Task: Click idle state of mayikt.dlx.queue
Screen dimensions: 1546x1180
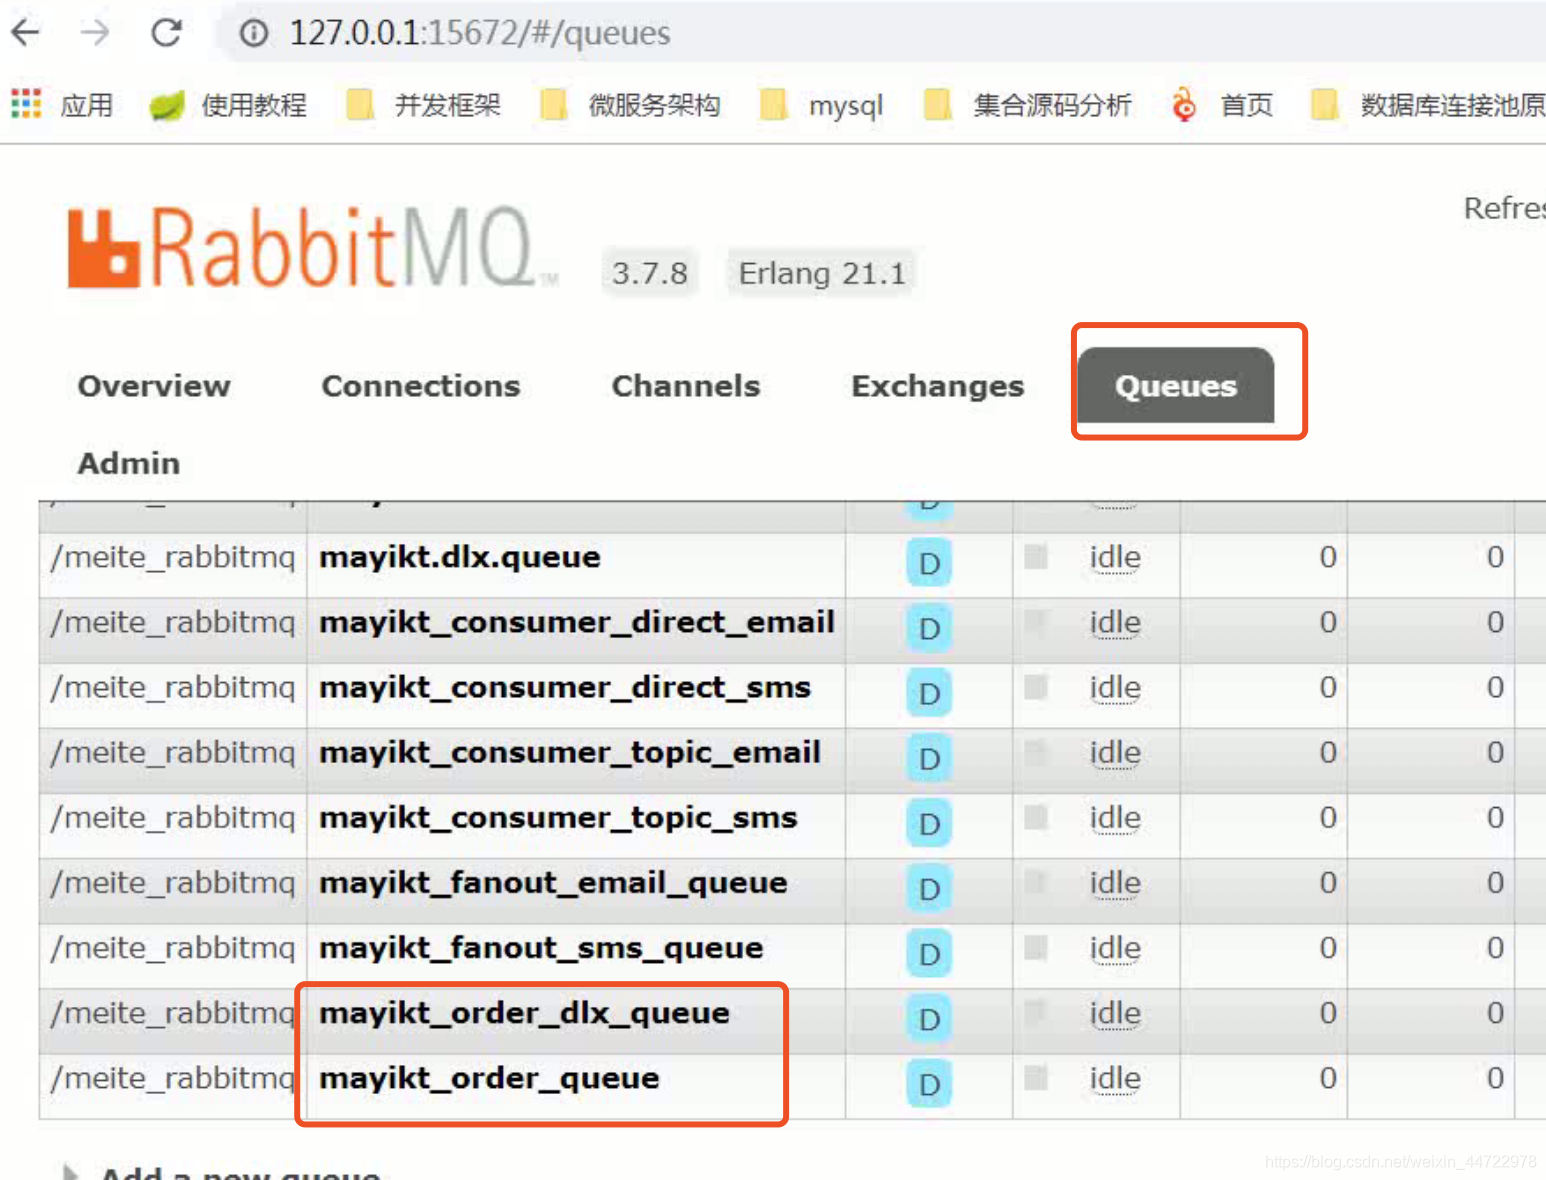Action: (1115, 558)
